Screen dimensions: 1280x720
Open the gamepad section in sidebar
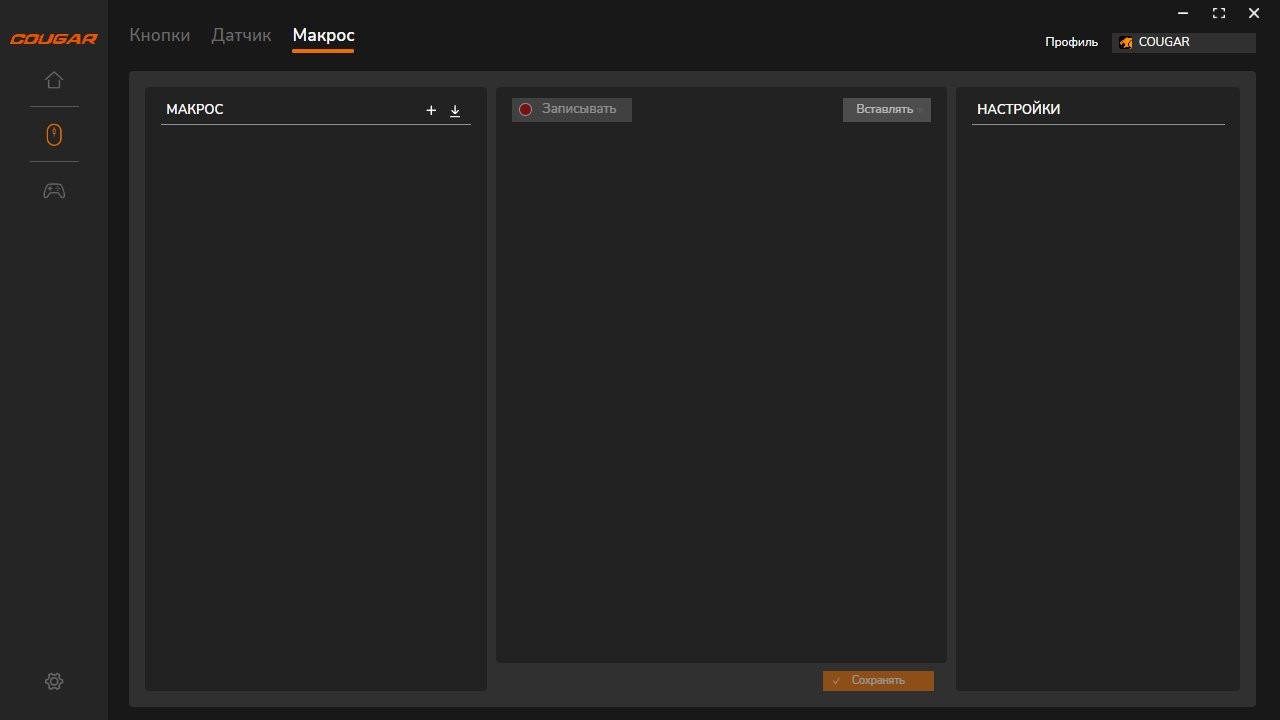tap(54, 190)
